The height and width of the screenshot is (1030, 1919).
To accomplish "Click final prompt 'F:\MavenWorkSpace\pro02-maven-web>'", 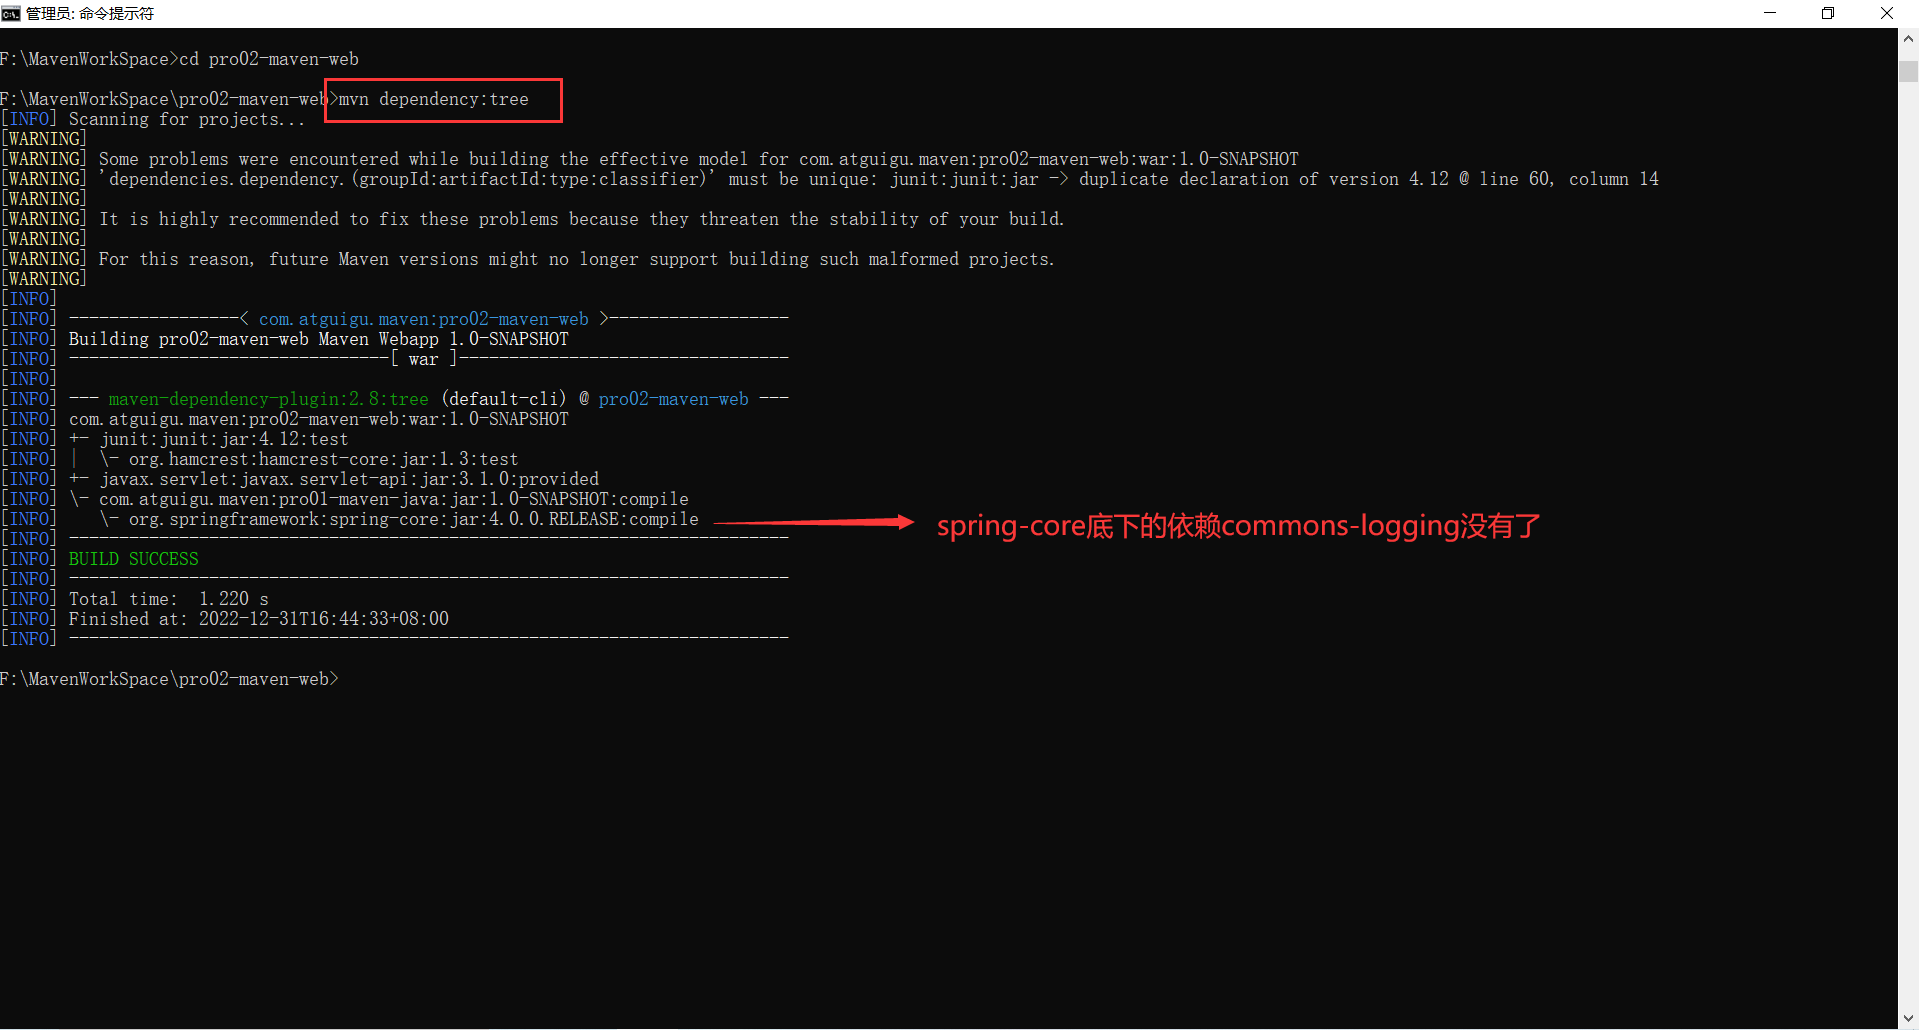I will click(169, 679).
